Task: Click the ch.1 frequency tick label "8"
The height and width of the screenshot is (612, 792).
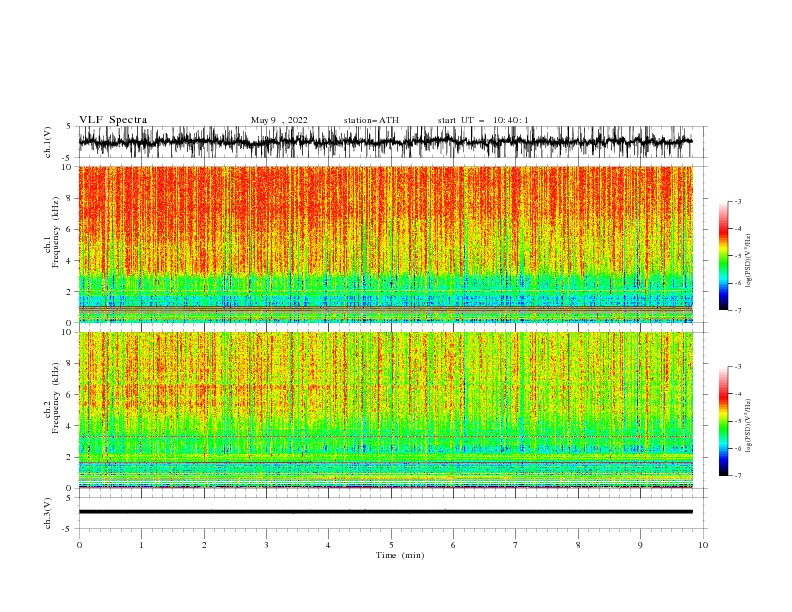Action: tap(70, 198)
